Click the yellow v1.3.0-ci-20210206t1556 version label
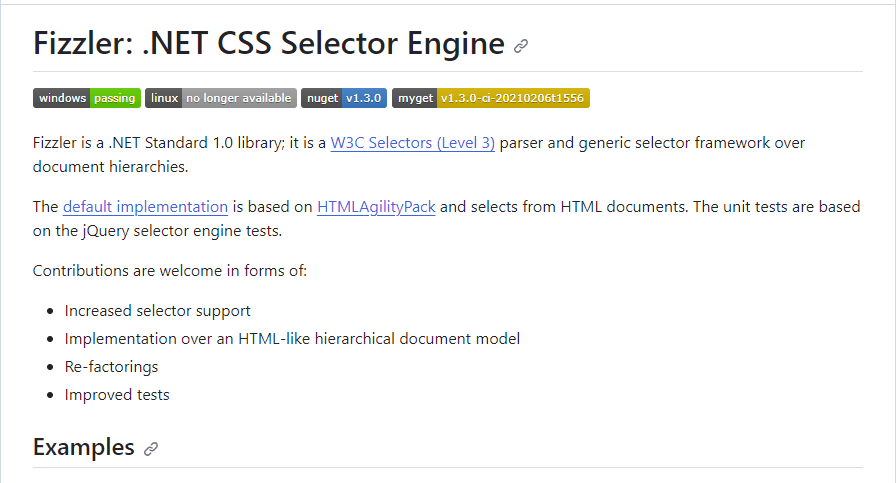 (513, 98)
